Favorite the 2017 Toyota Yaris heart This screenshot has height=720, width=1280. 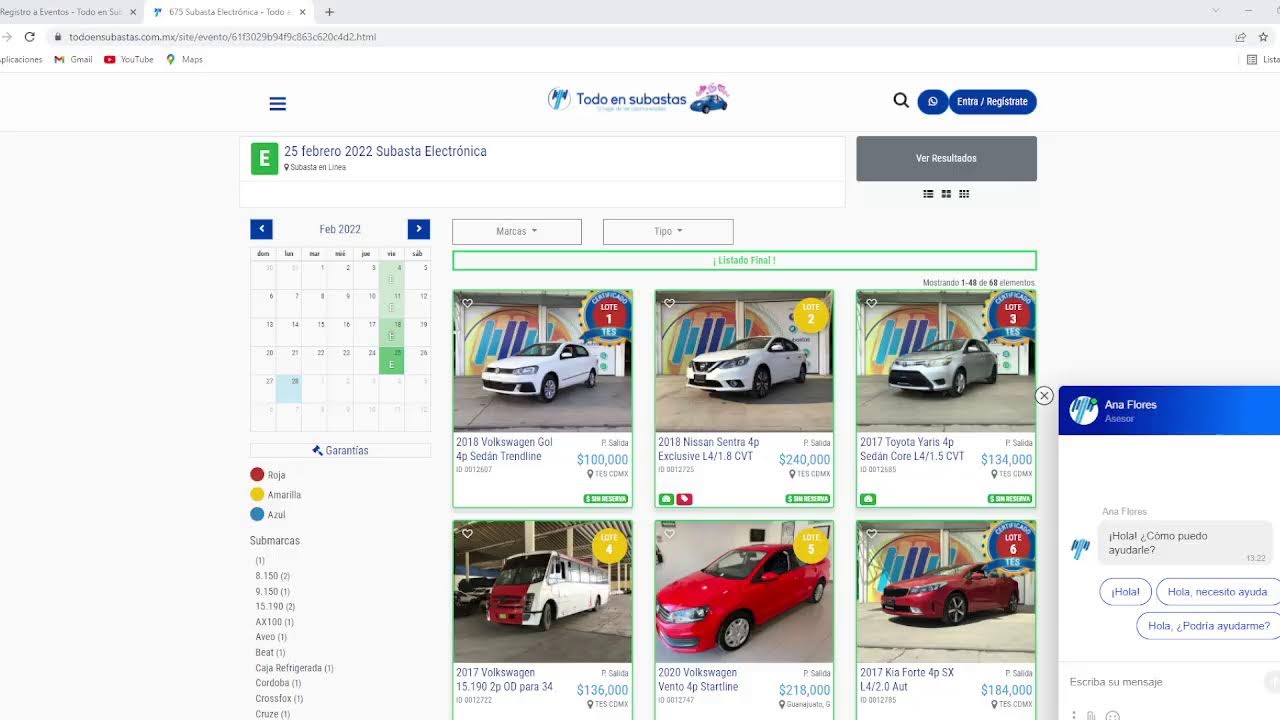pyautogui.click(x=871, y=303)
